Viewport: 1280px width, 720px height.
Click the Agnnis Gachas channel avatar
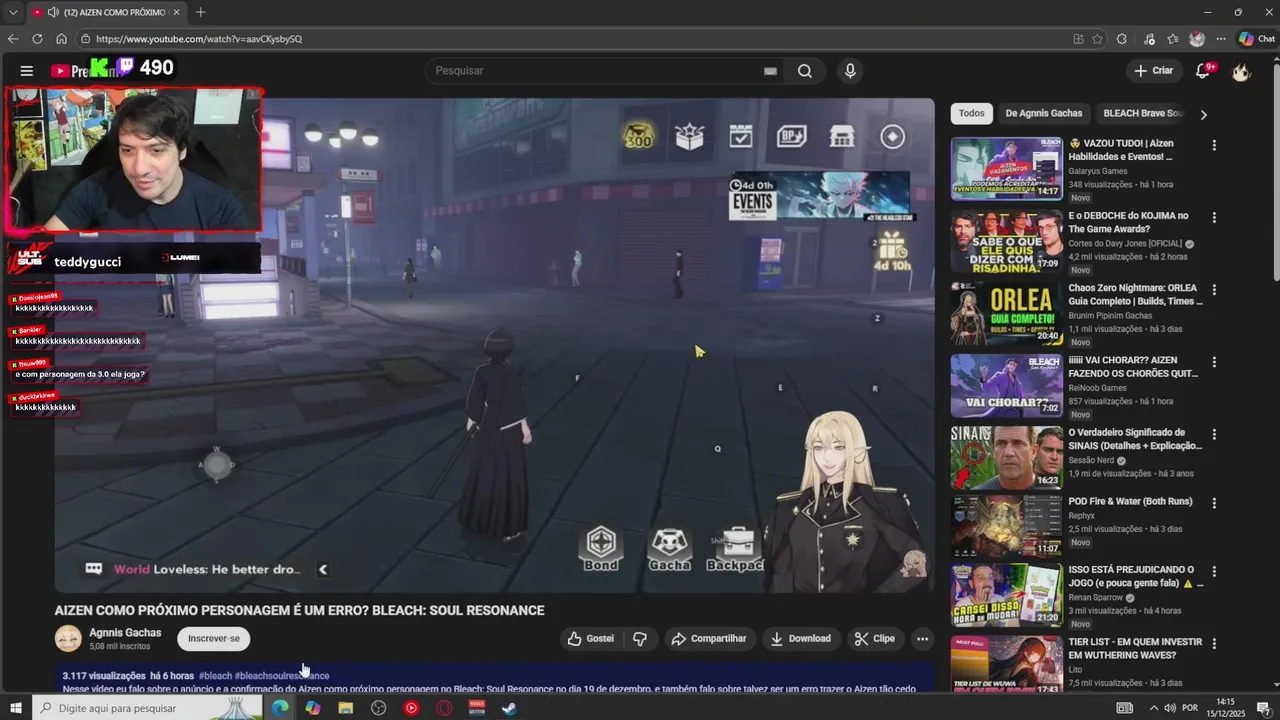[x=68, y=638]
